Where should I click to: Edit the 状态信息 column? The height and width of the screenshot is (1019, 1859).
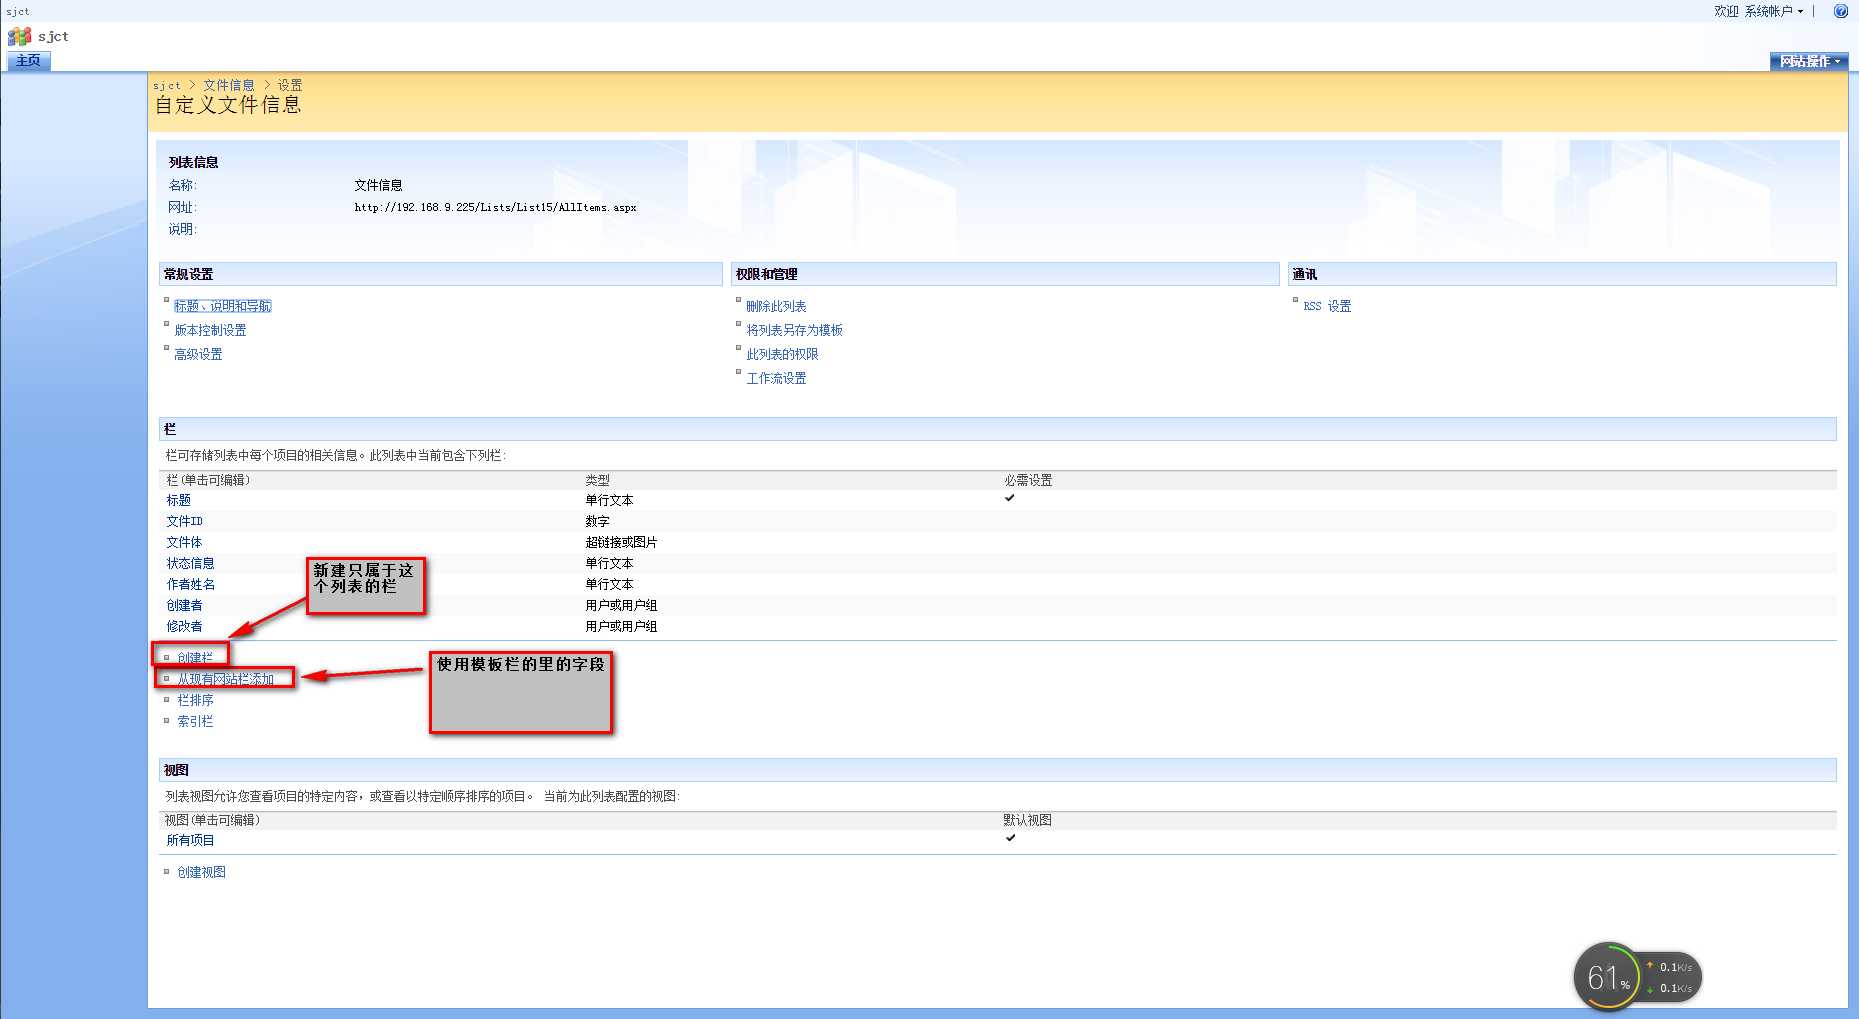coord(190,563)
